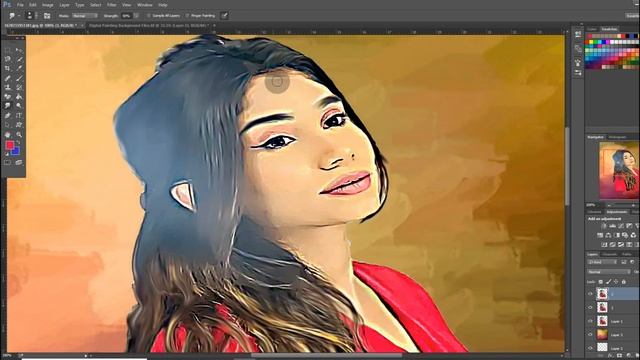The width and height of the screenshot is (640, 360).
Task: Select the Smudge tool
Action: click(8, 106)
